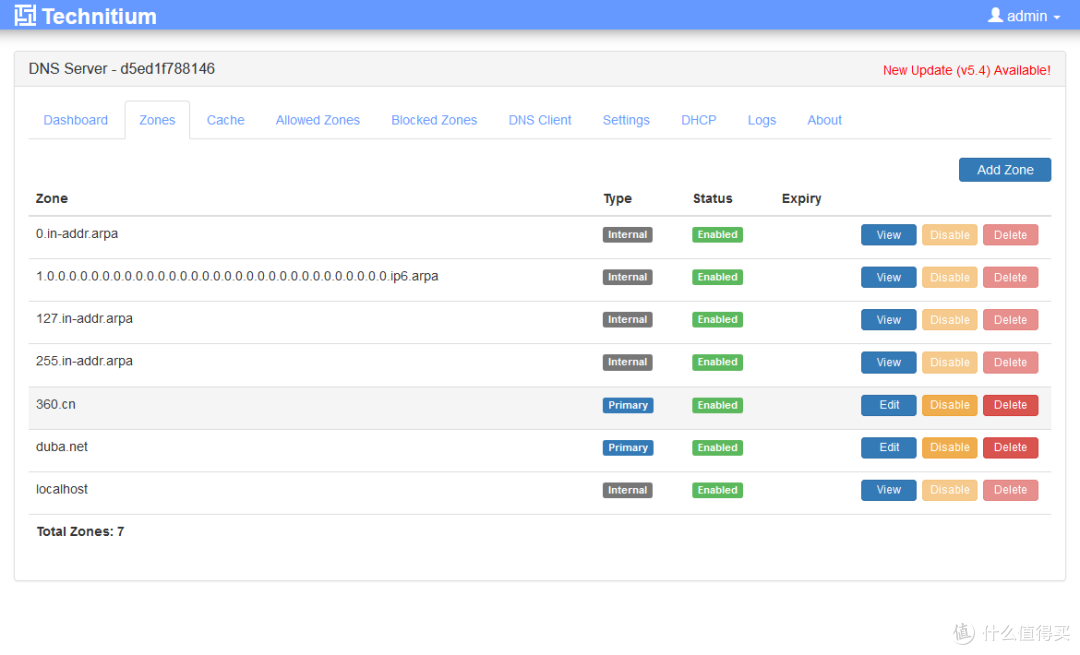
Task: Delete the 360.cn zone
Action: [1010, 405]
